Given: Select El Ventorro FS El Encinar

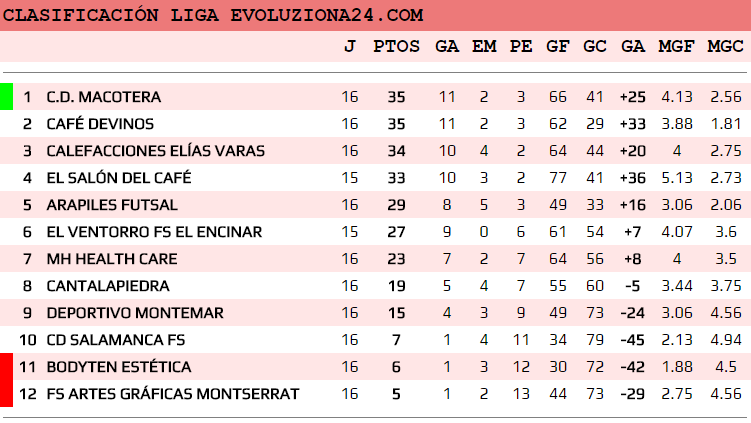Looking at the screenshot, I should (x=154, y=232).
